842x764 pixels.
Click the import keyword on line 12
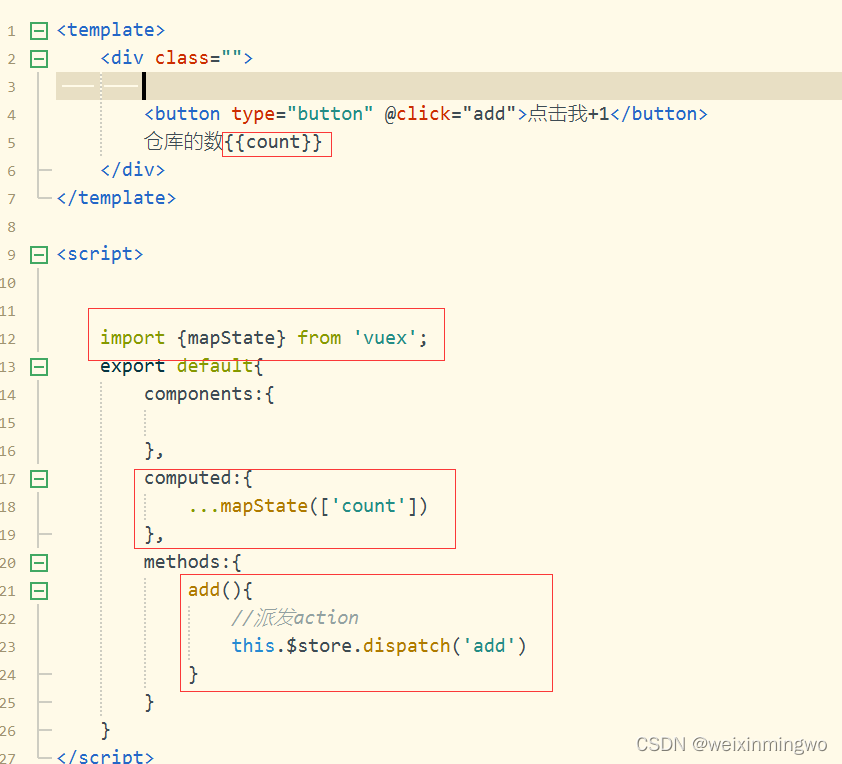click(133, 338)
